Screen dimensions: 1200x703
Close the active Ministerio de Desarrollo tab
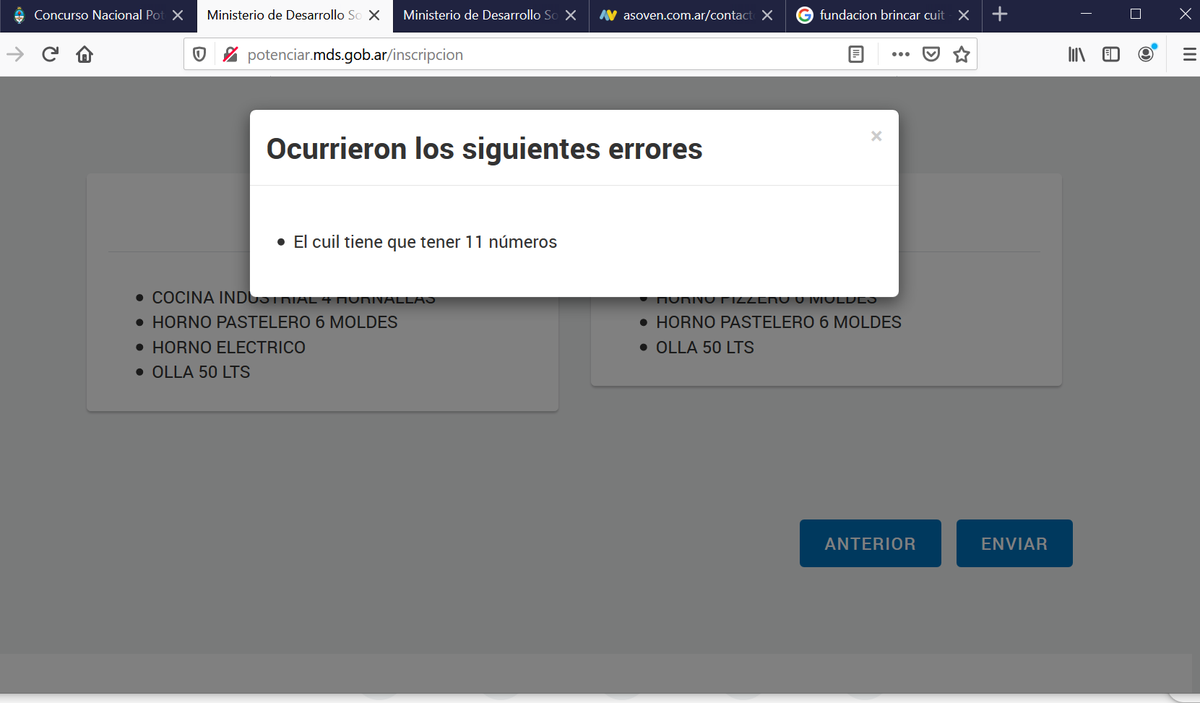tap(374, 15)
